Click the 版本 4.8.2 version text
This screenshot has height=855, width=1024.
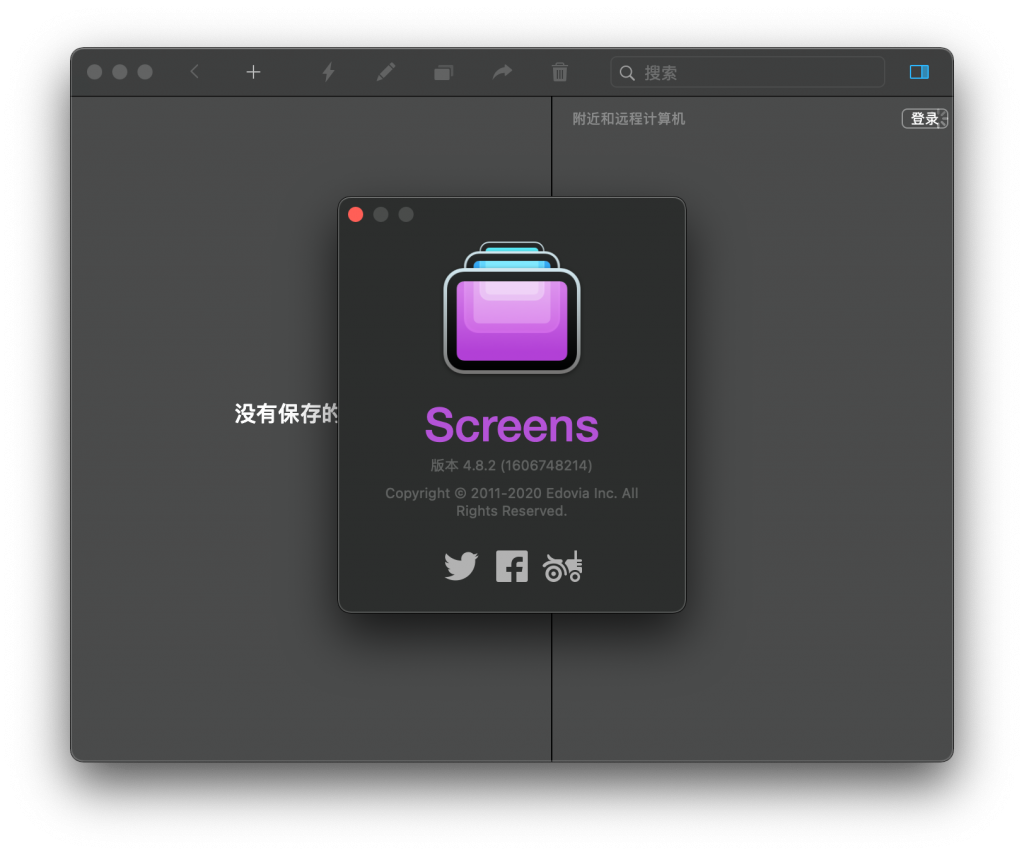coord(511,465)
